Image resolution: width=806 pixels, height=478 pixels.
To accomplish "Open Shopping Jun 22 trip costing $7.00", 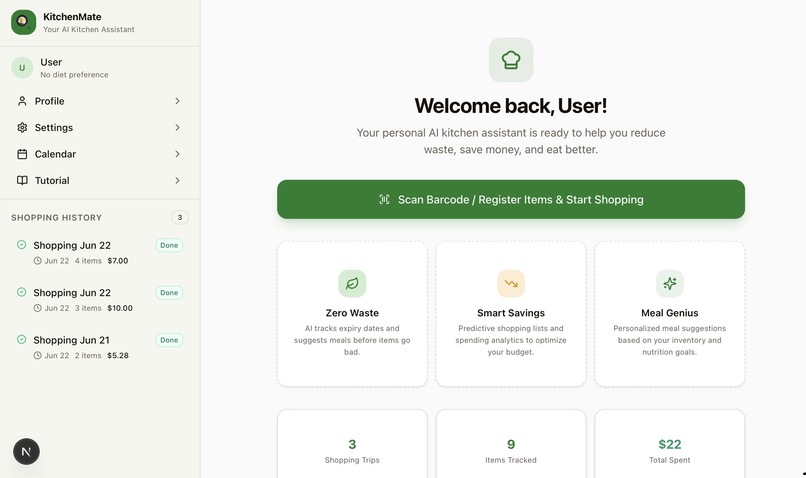I will pyautogui.click(x=100, y=252).
